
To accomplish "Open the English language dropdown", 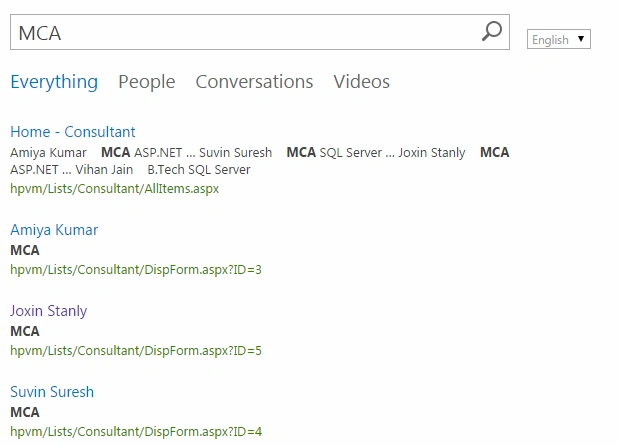I will [558, 39].
